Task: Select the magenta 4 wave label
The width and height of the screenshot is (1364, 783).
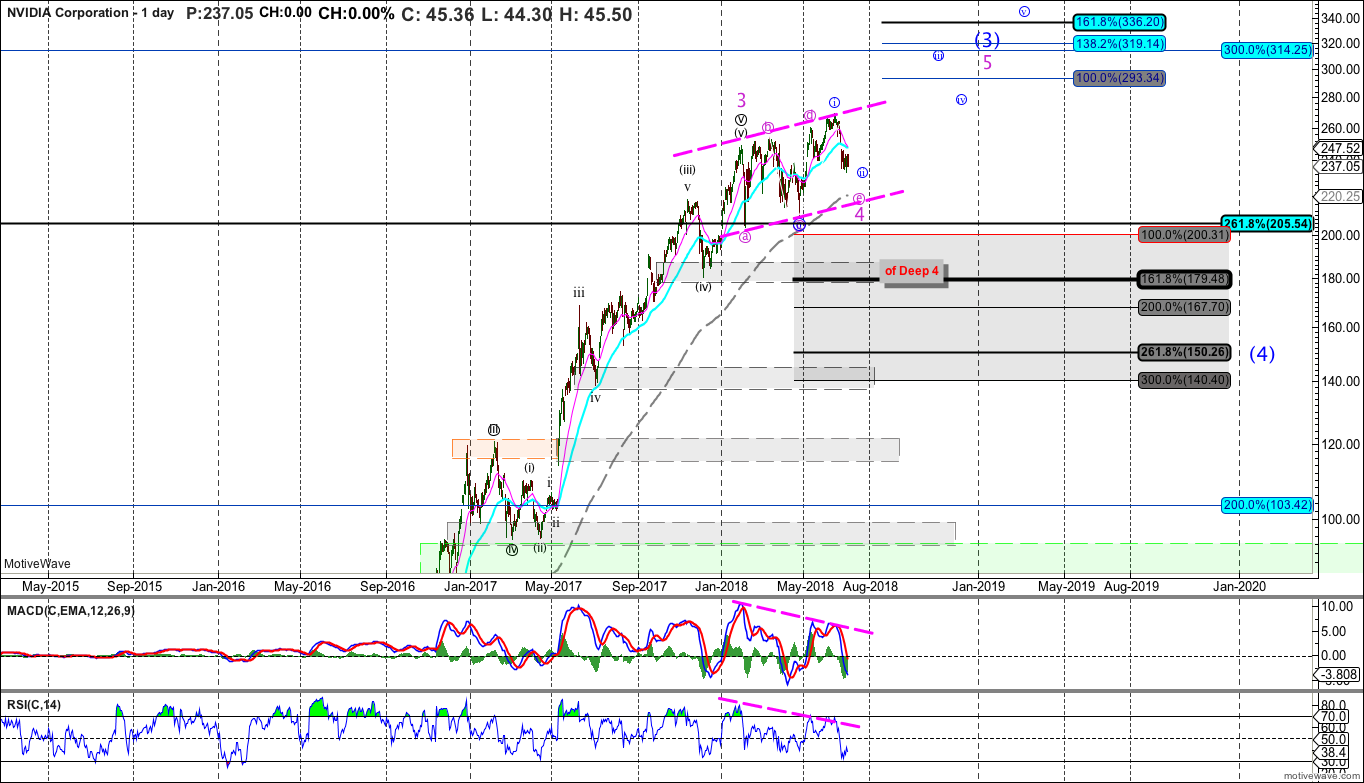Action: [x=859, y=213]
